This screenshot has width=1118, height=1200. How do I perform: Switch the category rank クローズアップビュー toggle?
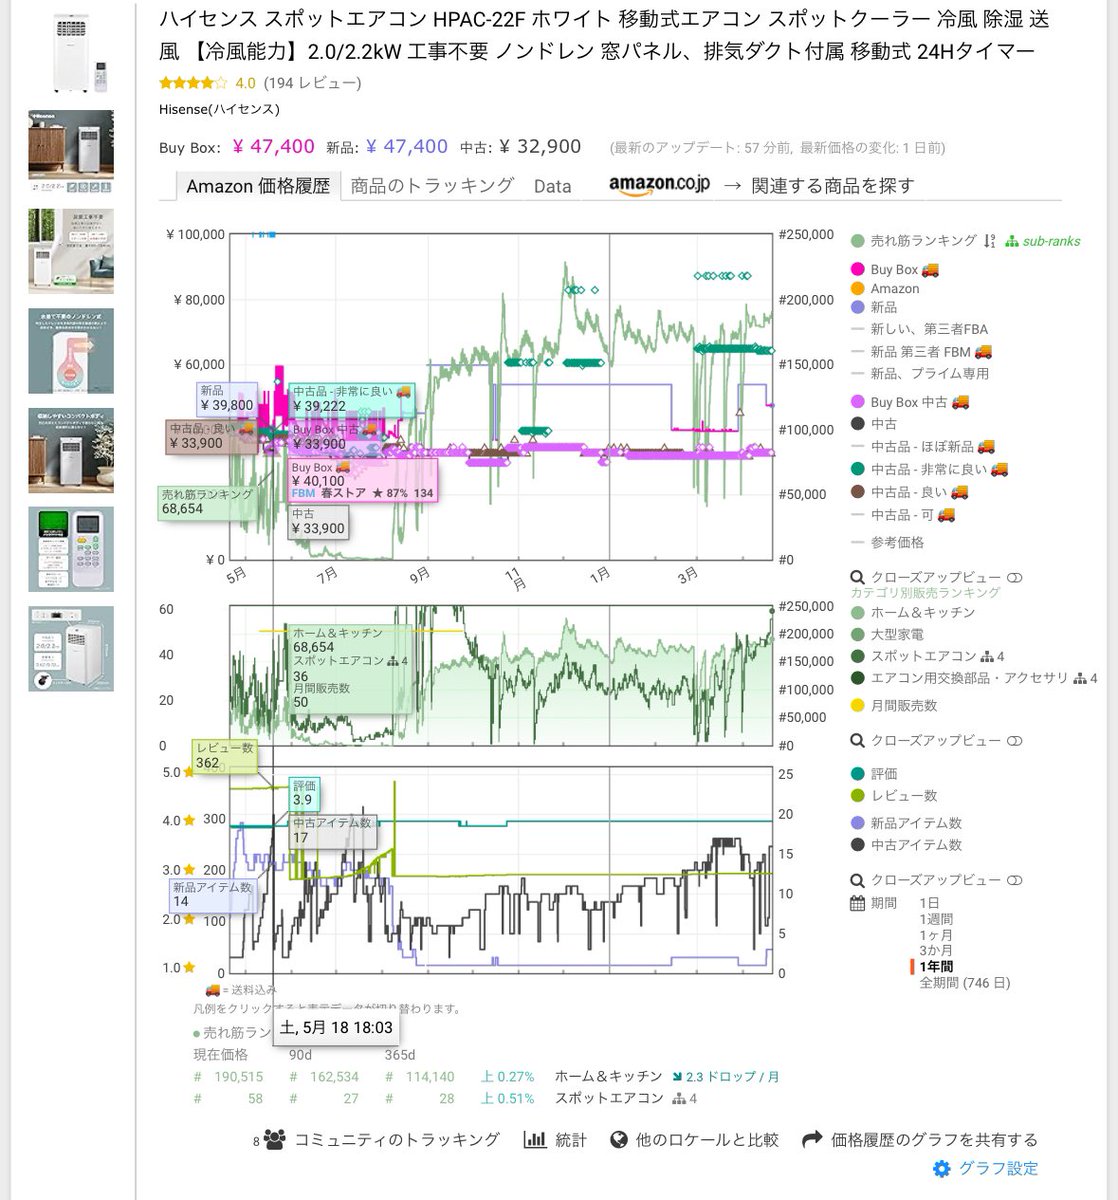[1014, 741]
